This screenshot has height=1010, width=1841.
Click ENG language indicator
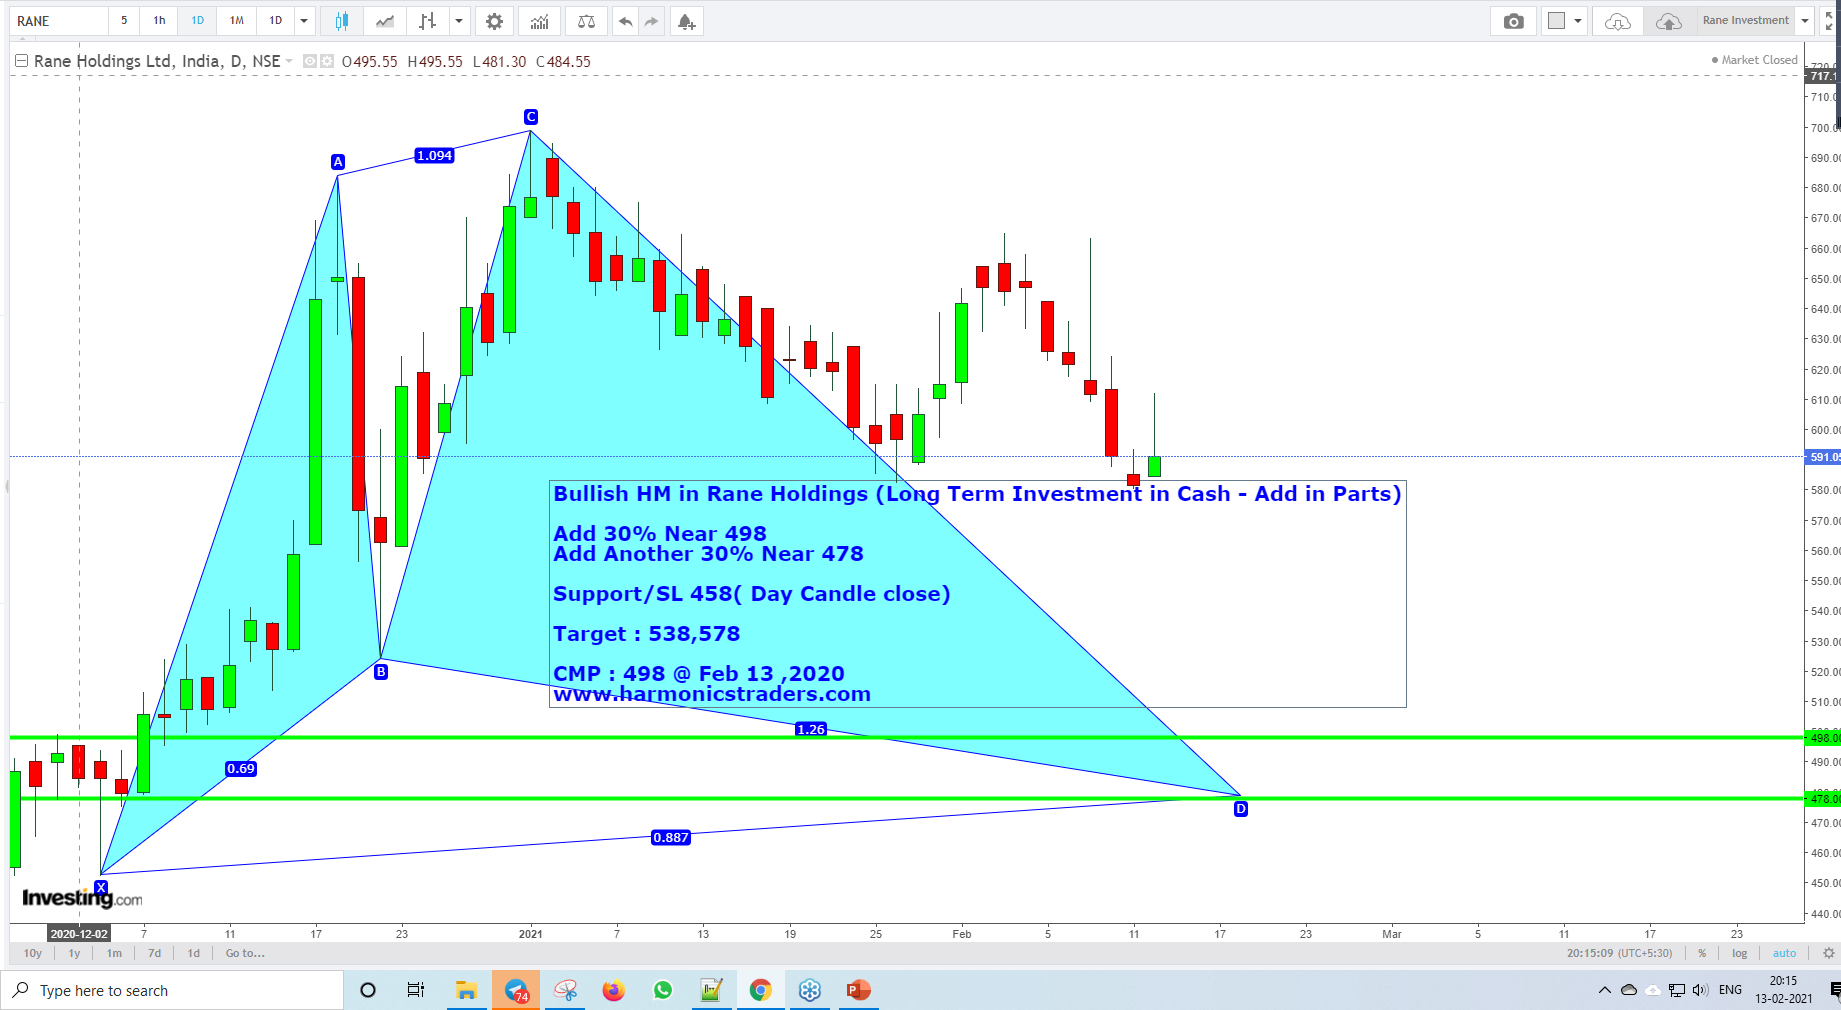point(1730,990)
